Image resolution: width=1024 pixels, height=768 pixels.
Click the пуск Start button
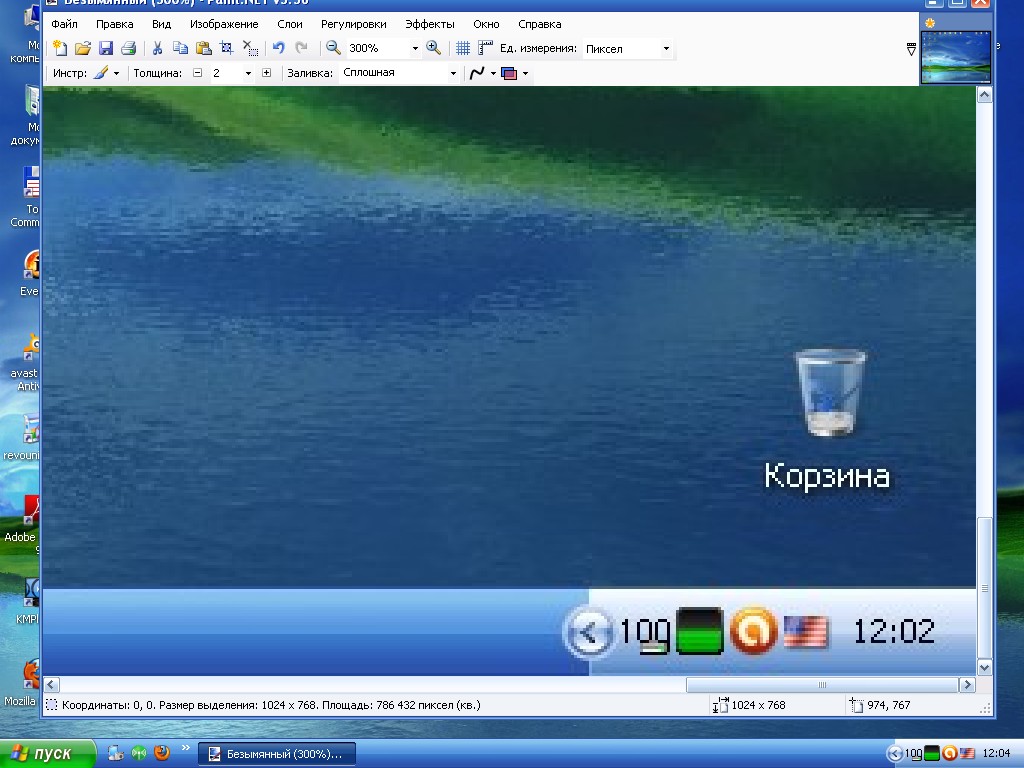click(48, 754)
